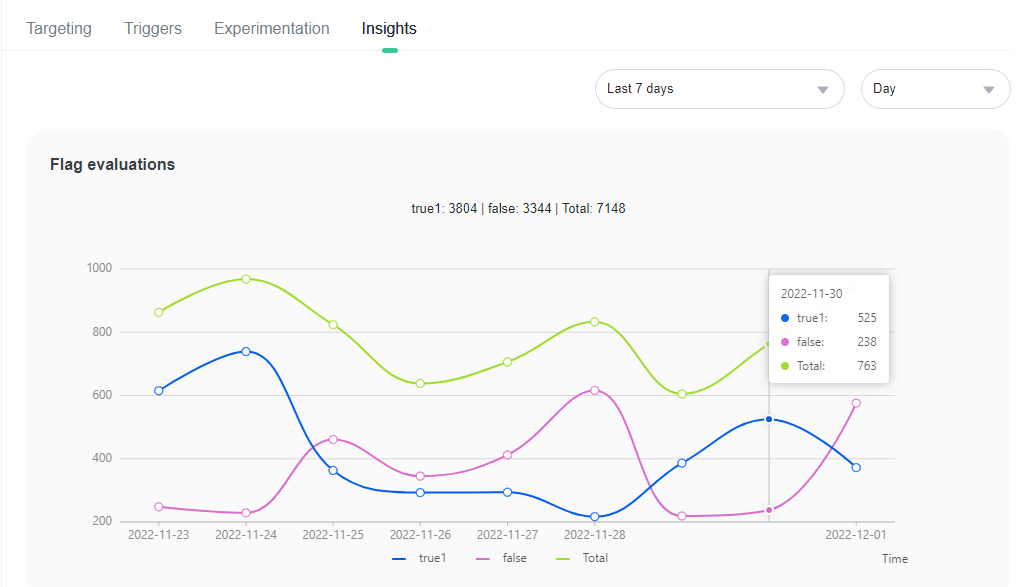Click the blue true1 point on 2022-11-23
Image resolution: width=1036 pixels, height=587 pixels.
click(159, 391)
